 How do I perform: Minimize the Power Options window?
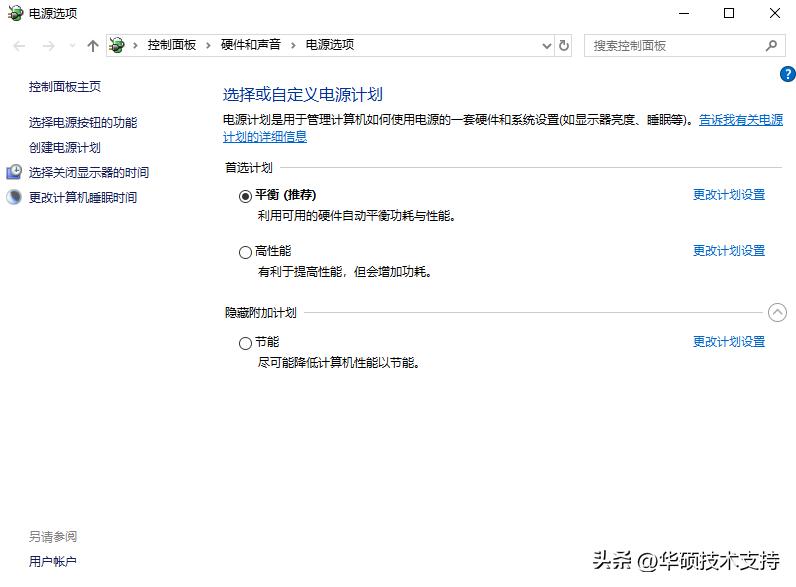click(x=684, y=13)
